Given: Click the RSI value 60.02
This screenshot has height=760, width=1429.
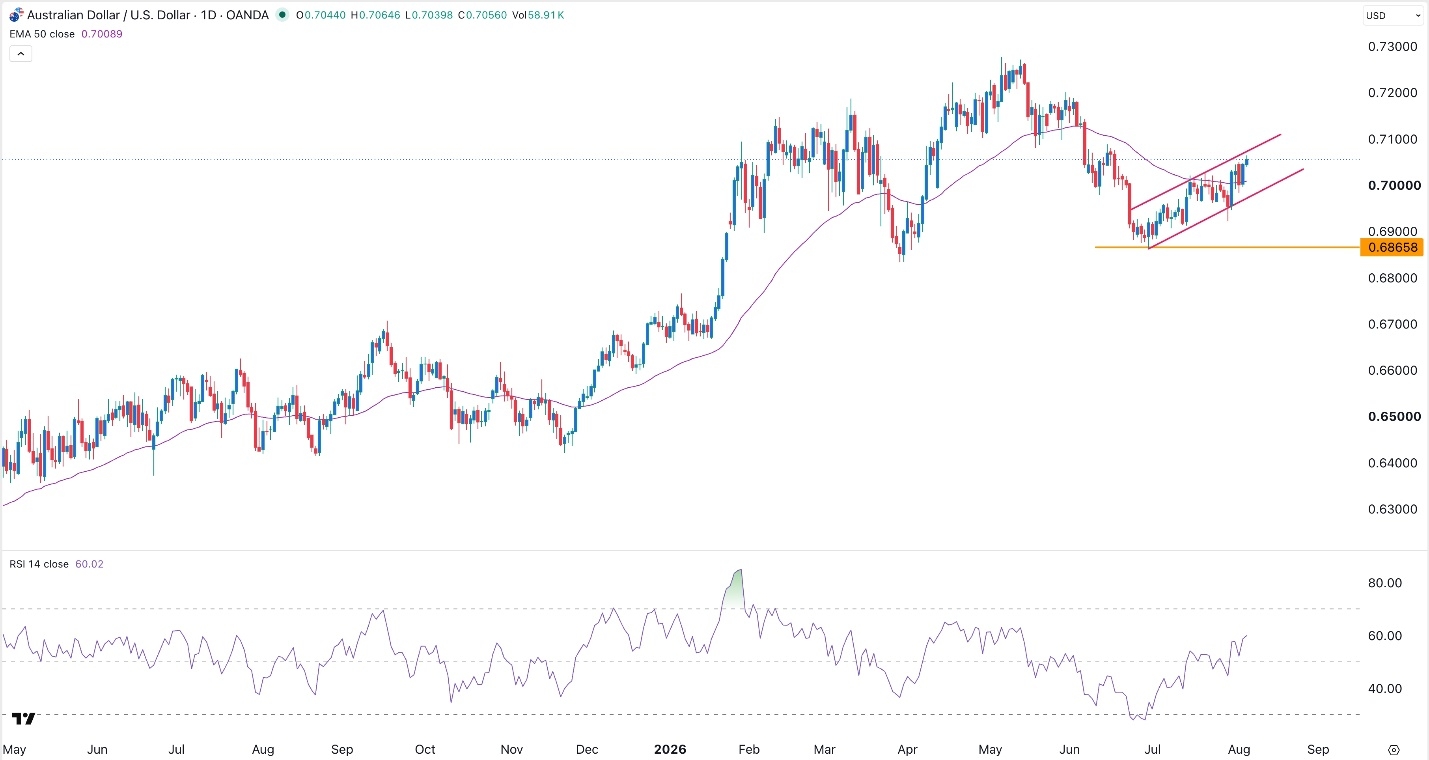Looking at the screenshot, I should pyautogui.click(x=91, y=564).
